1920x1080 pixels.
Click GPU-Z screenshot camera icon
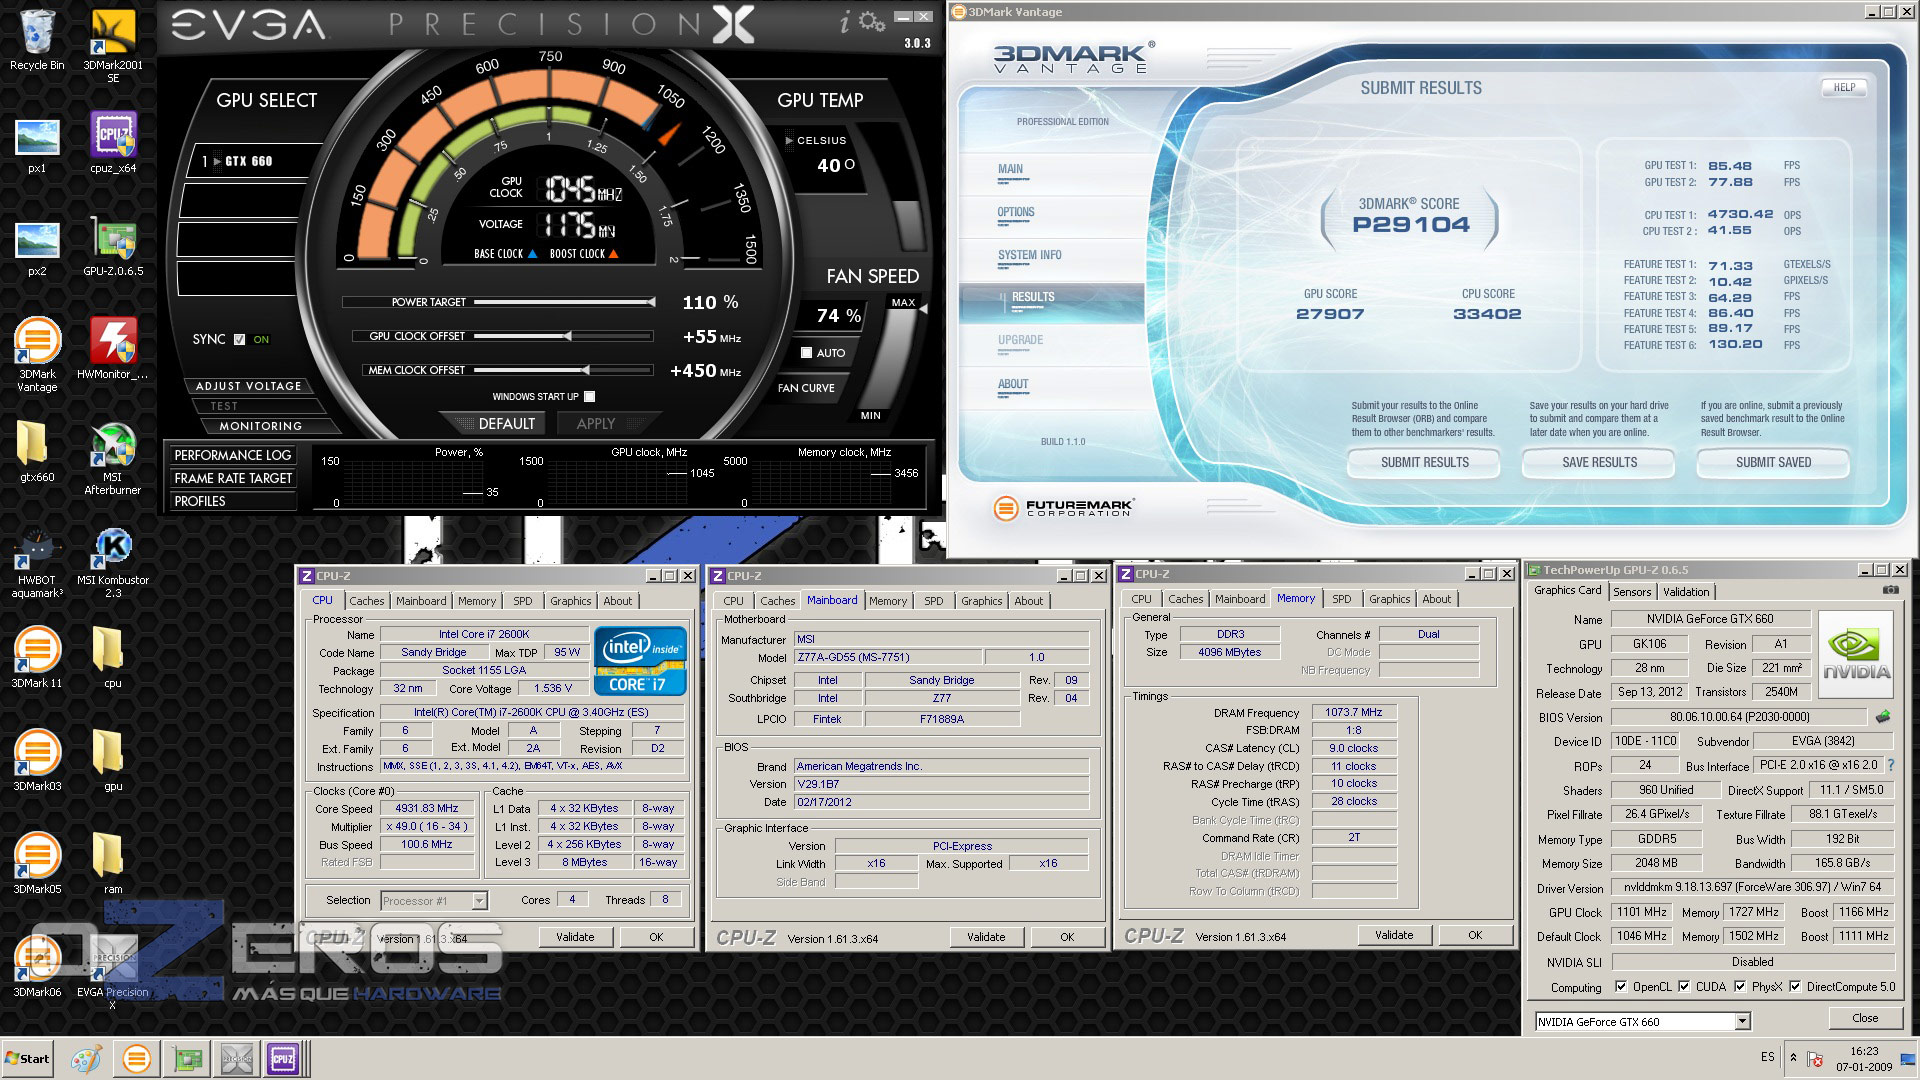(1890, 590)
